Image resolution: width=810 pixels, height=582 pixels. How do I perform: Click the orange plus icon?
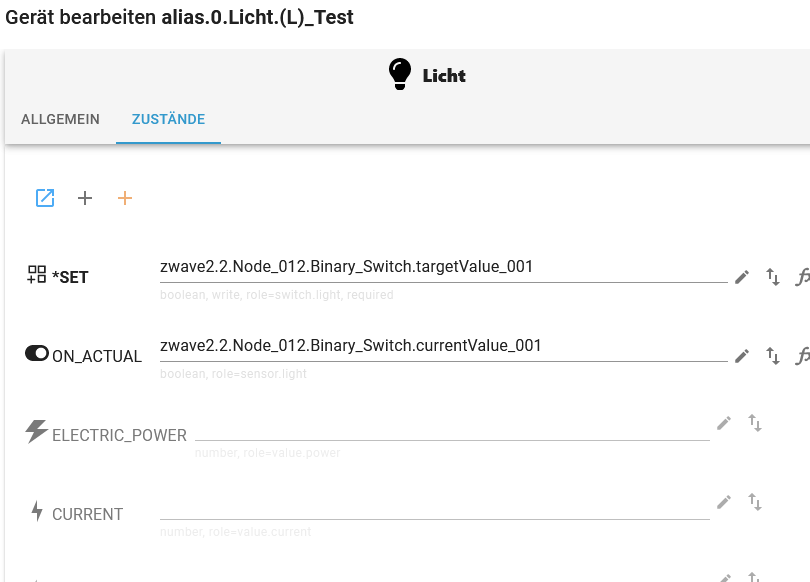125,198
